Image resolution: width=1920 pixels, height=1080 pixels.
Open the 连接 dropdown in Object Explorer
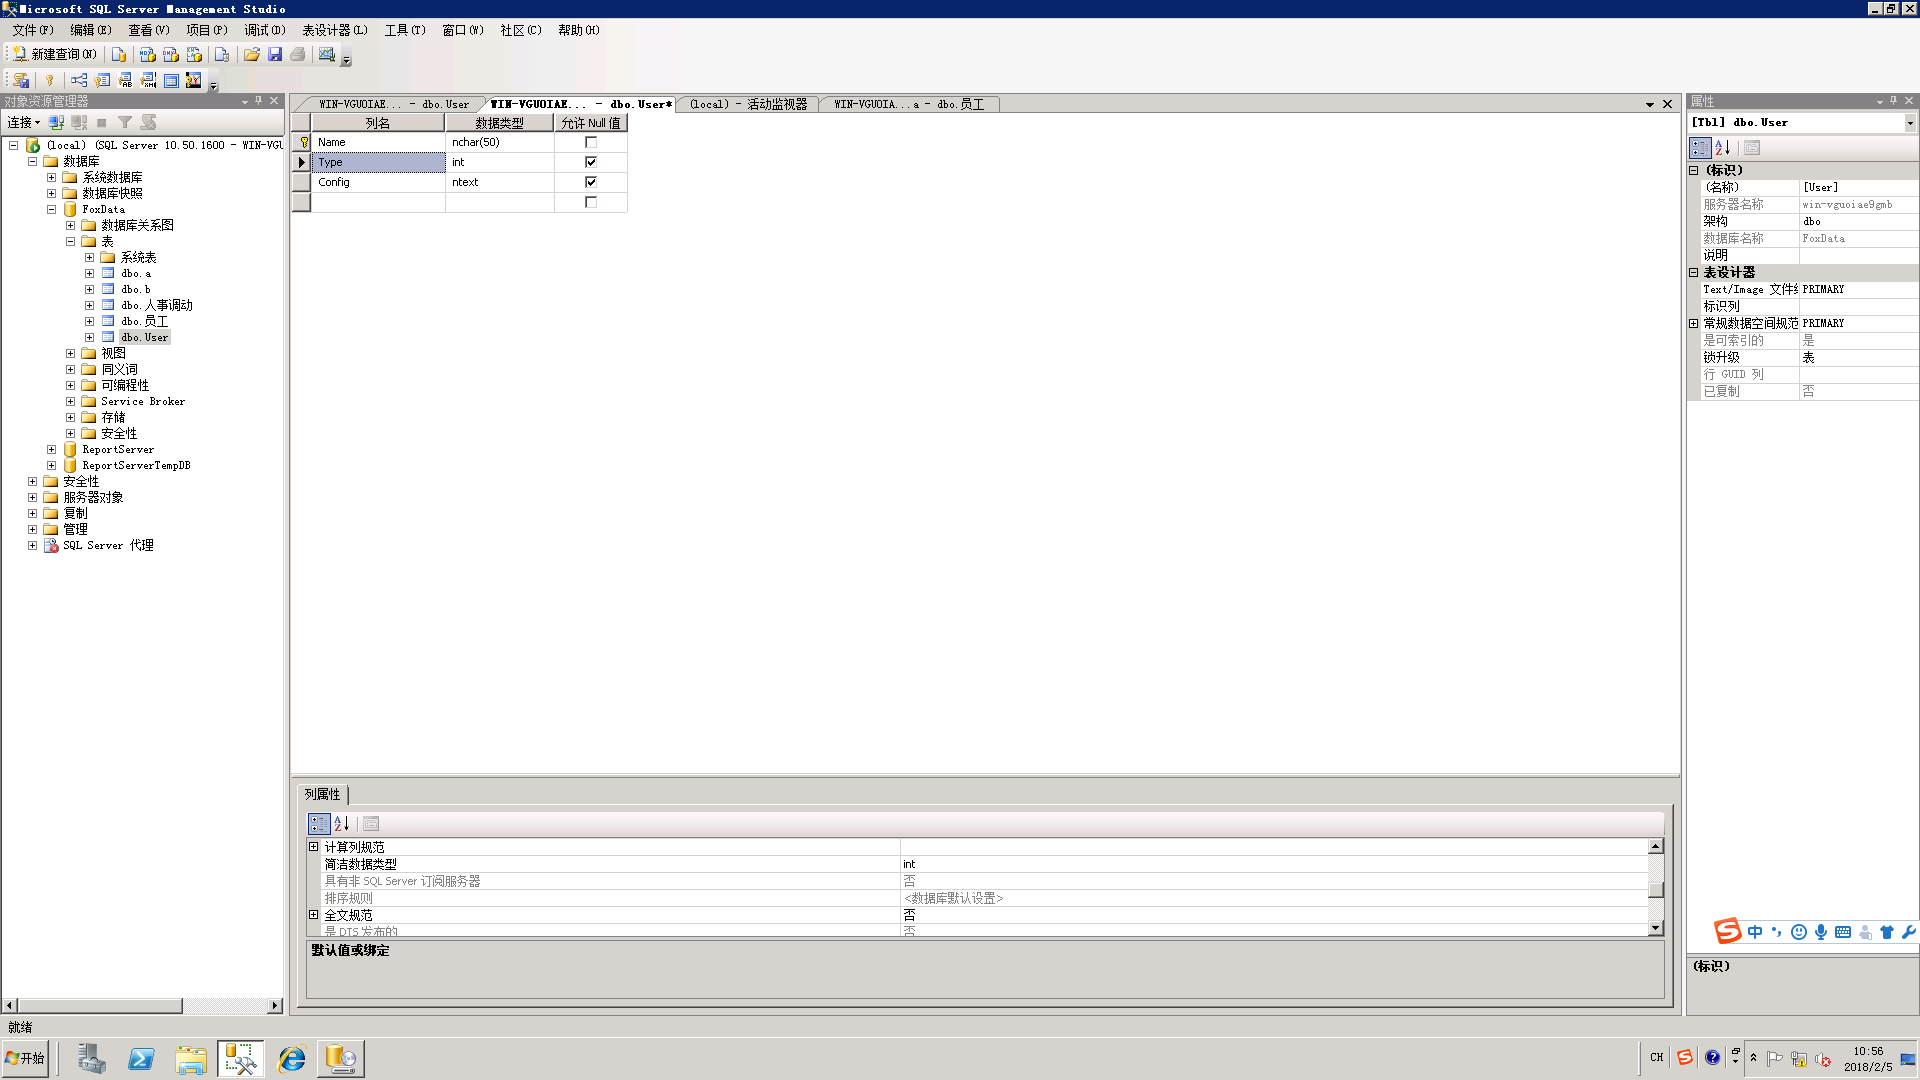tap(24, 122)
